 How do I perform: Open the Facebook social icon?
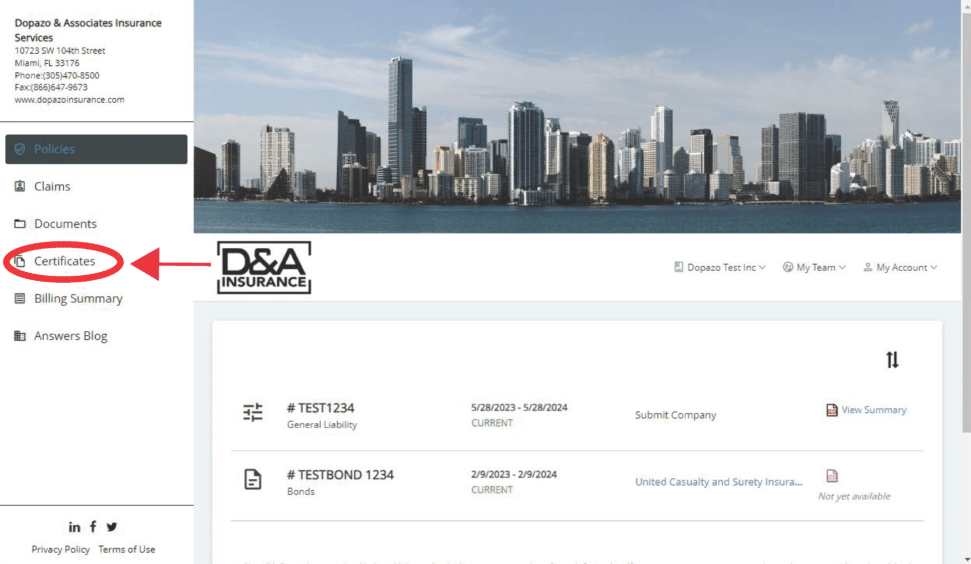(x=93, y=527)
